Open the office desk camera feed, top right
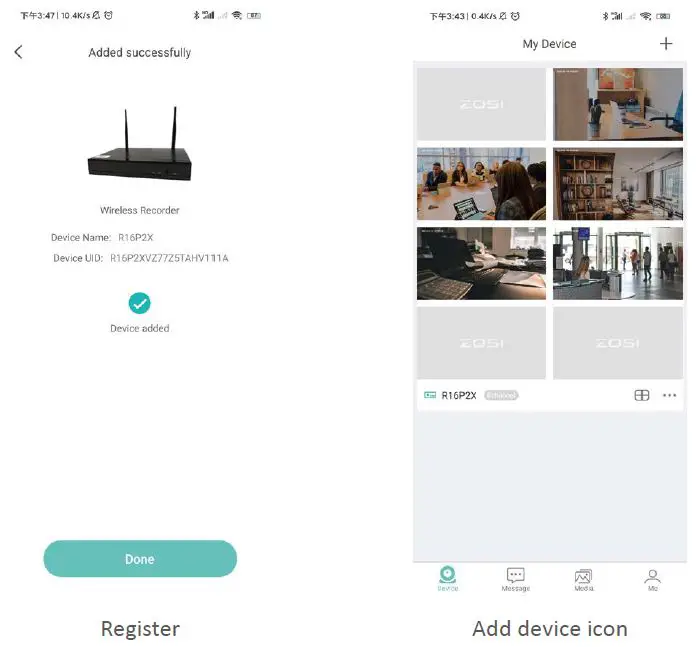Screen dimensions: 696x647 [x=617, y=104]
